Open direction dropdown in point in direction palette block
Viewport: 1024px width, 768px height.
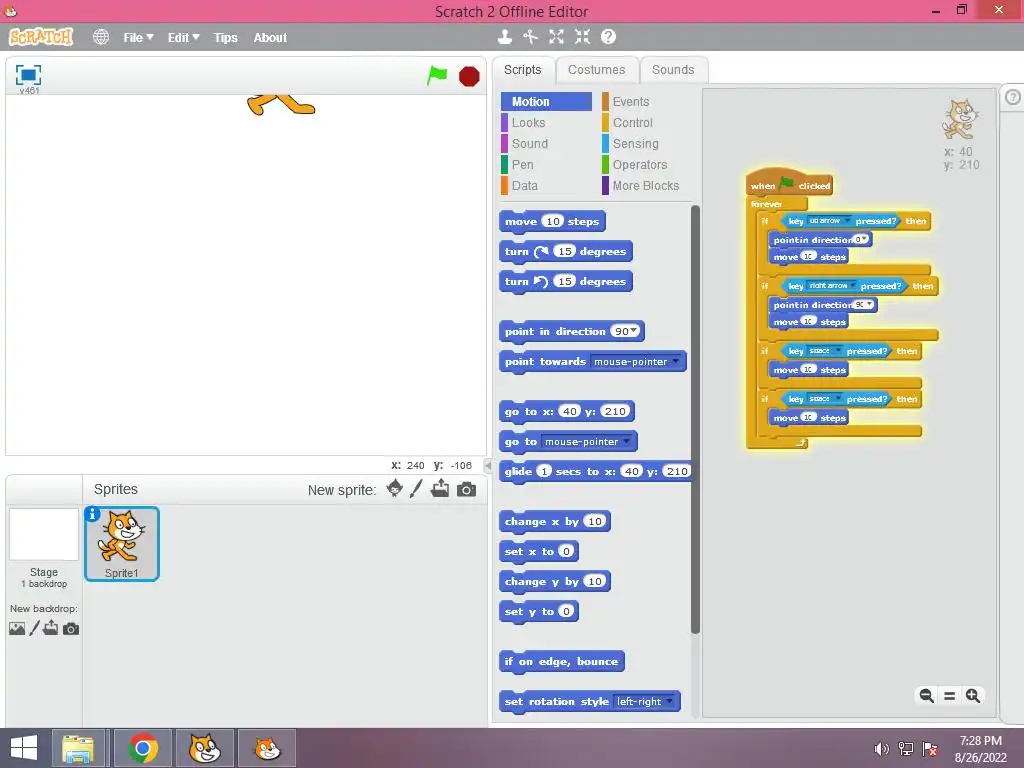pos(633,331)
